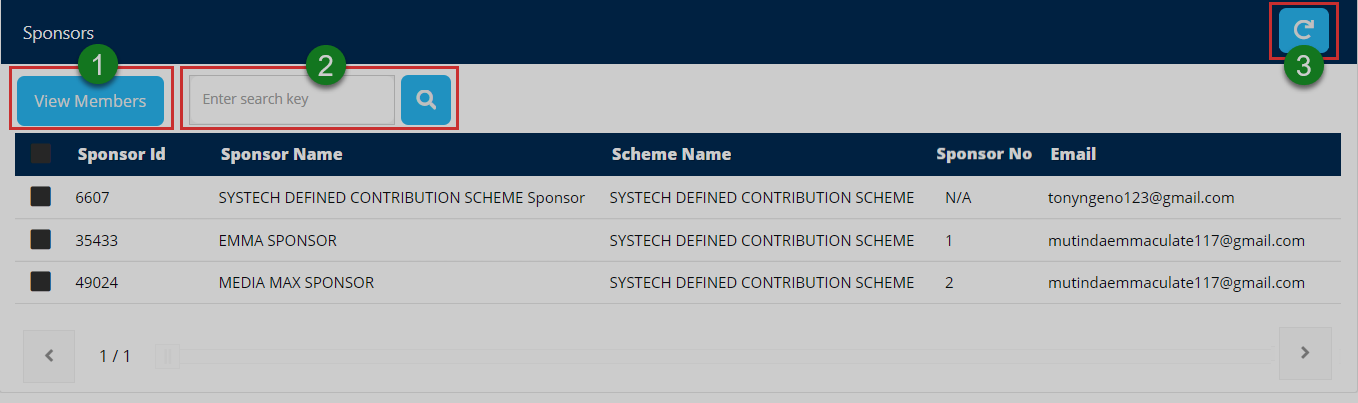This screenshot has height=403, width=1358.
Task: Click the Sponsors panel title
Action: 58,33
